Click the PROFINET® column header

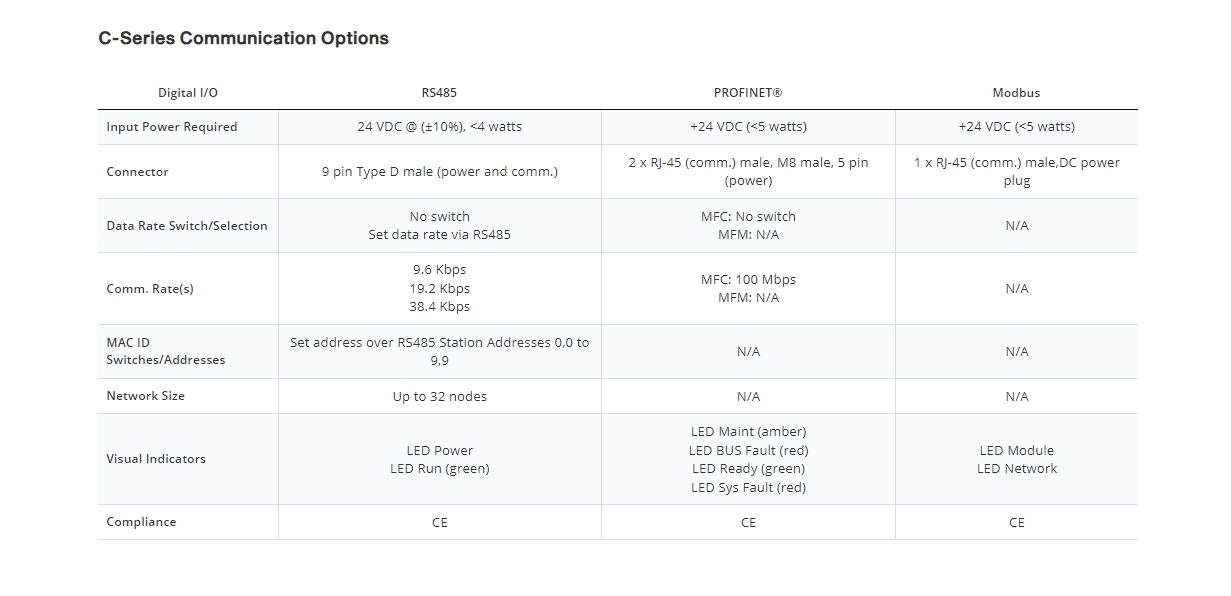tap(748, 93)
